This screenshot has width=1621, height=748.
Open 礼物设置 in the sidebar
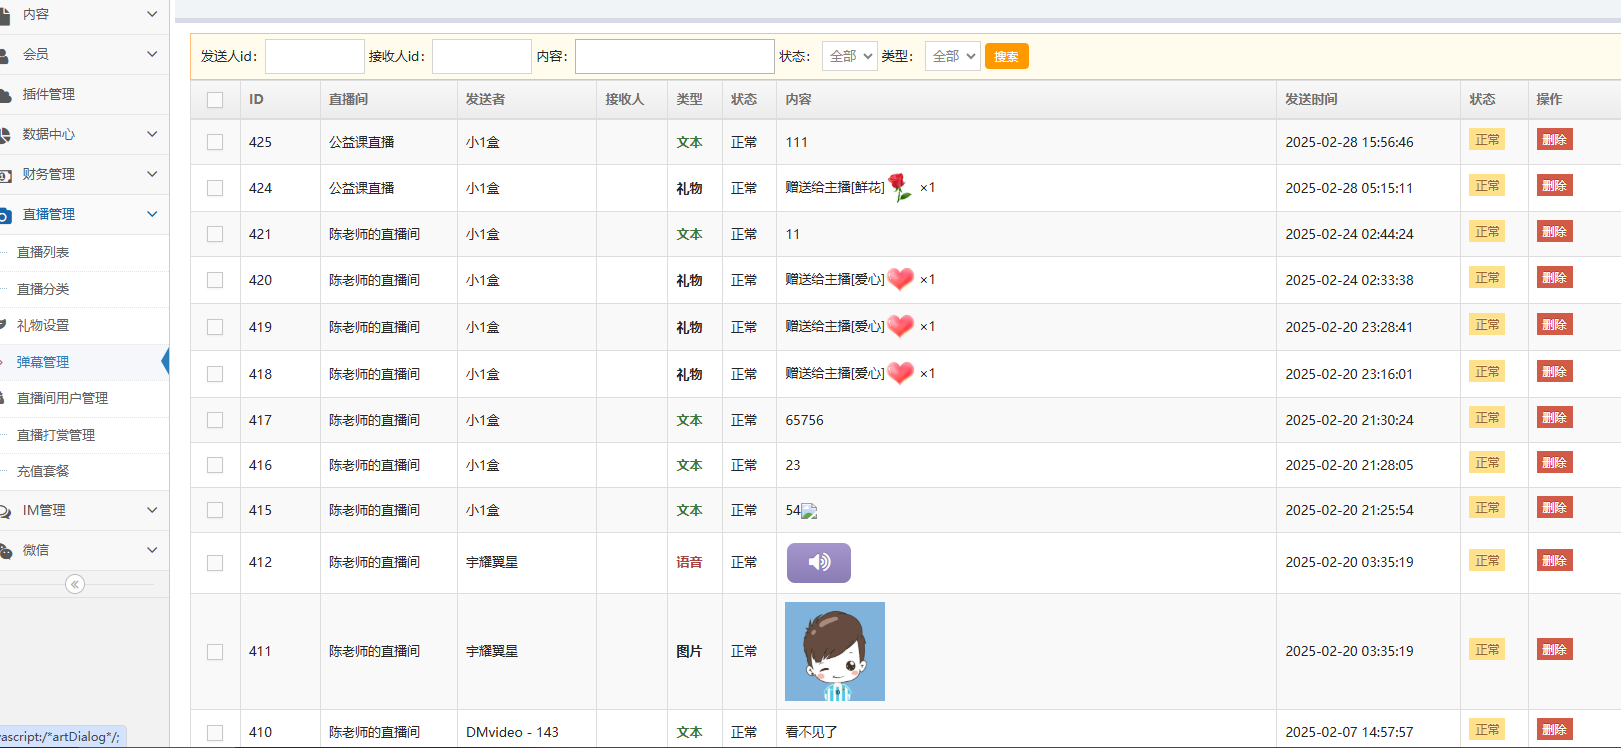tap(43, 325)
